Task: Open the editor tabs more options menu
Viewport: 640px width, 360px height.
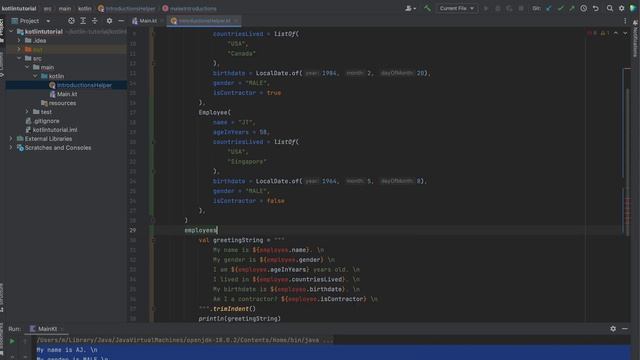Action: tap(625, 21)
